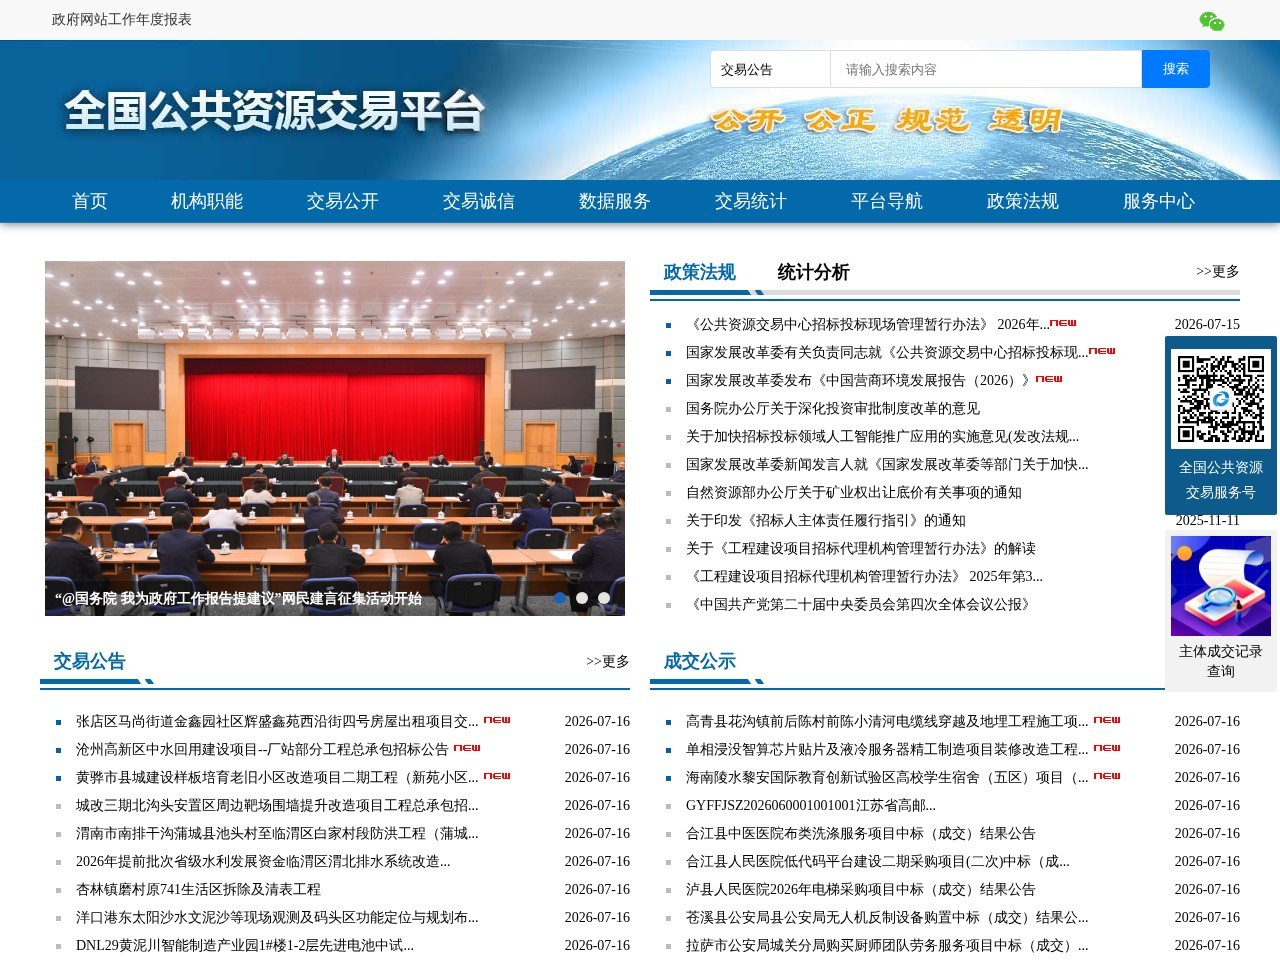Click the 成交公示 section heading

[x=700, y=661]
